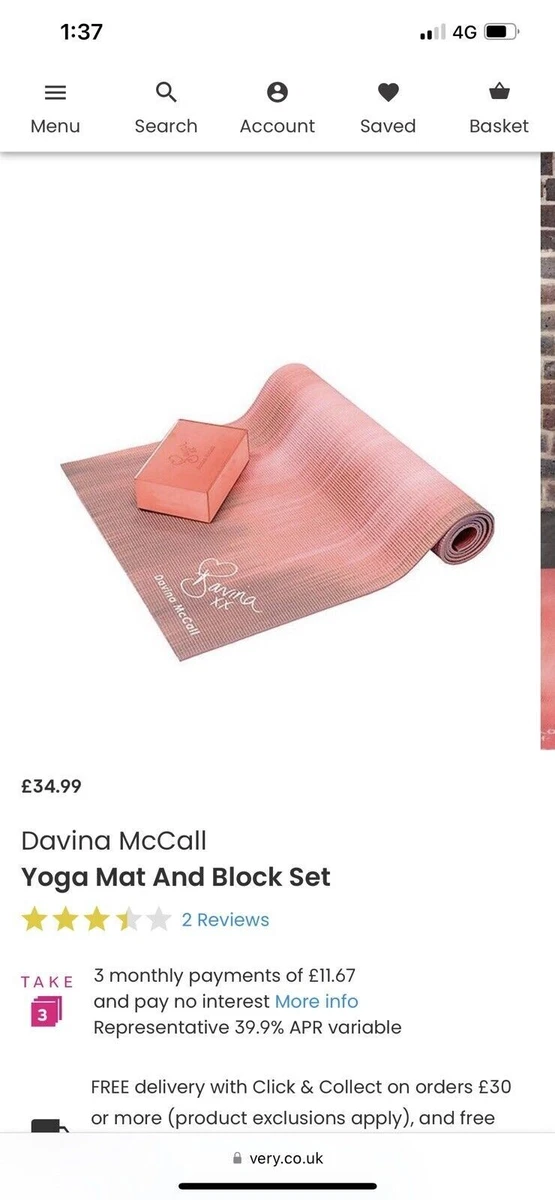Tap the signal strength bars
The image size is (555, 1200).
[433, 33]
